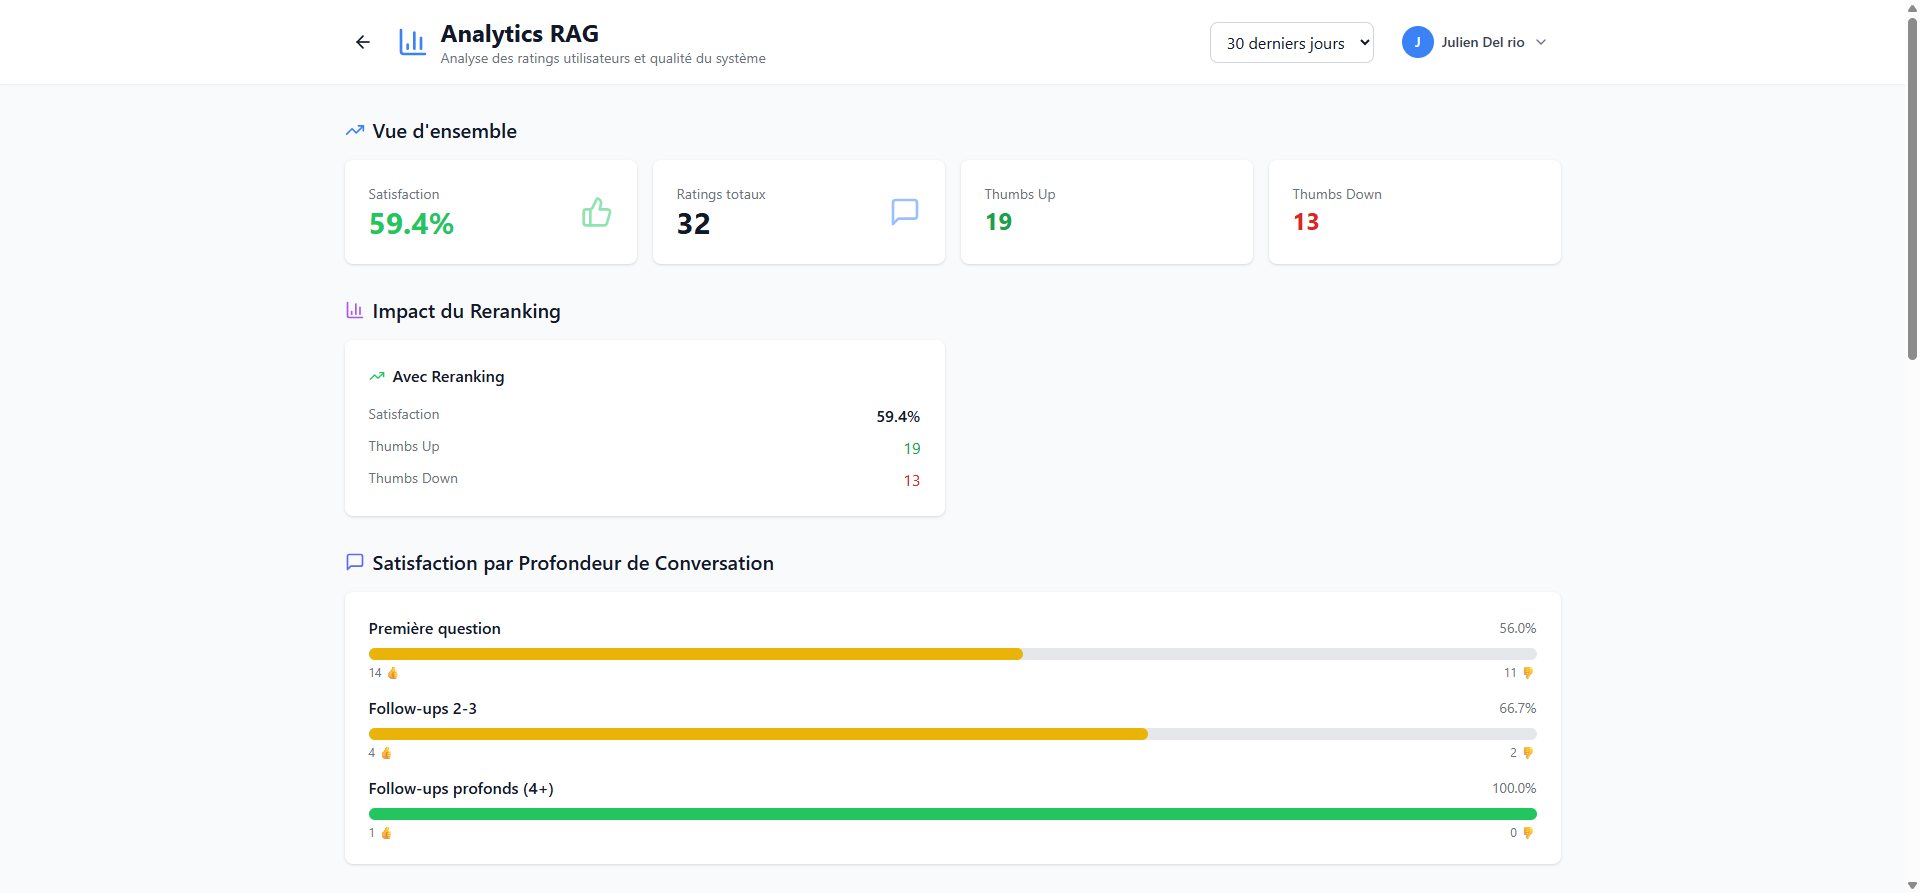Click Thumbs Up label in Avec Reranking card
Viewport: 1920px width, 893px height.
(x=404, y=446)
